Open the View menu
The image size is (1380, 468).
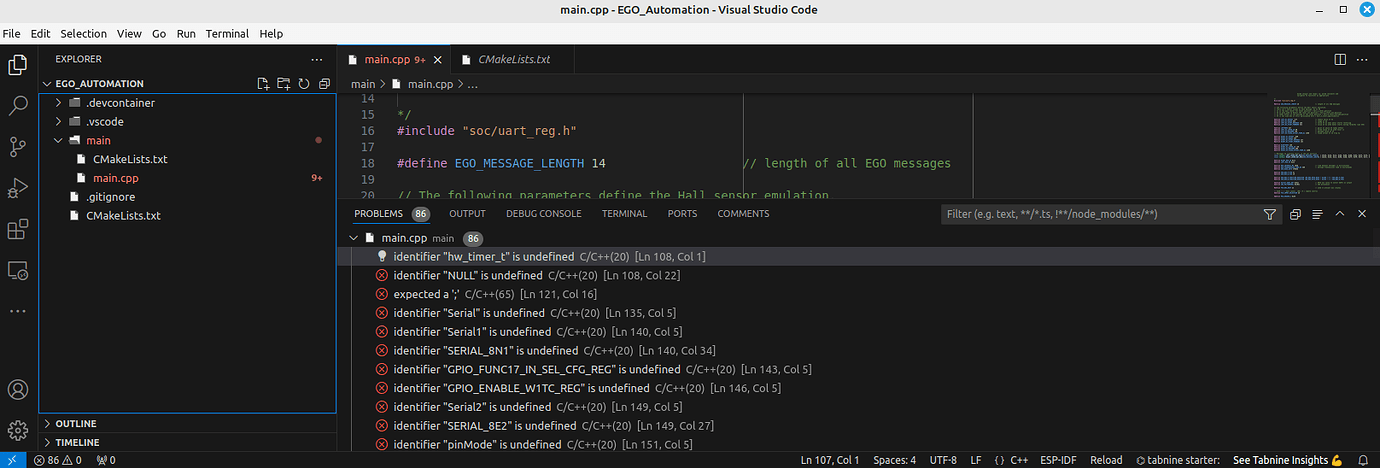[x=129, y=33]
